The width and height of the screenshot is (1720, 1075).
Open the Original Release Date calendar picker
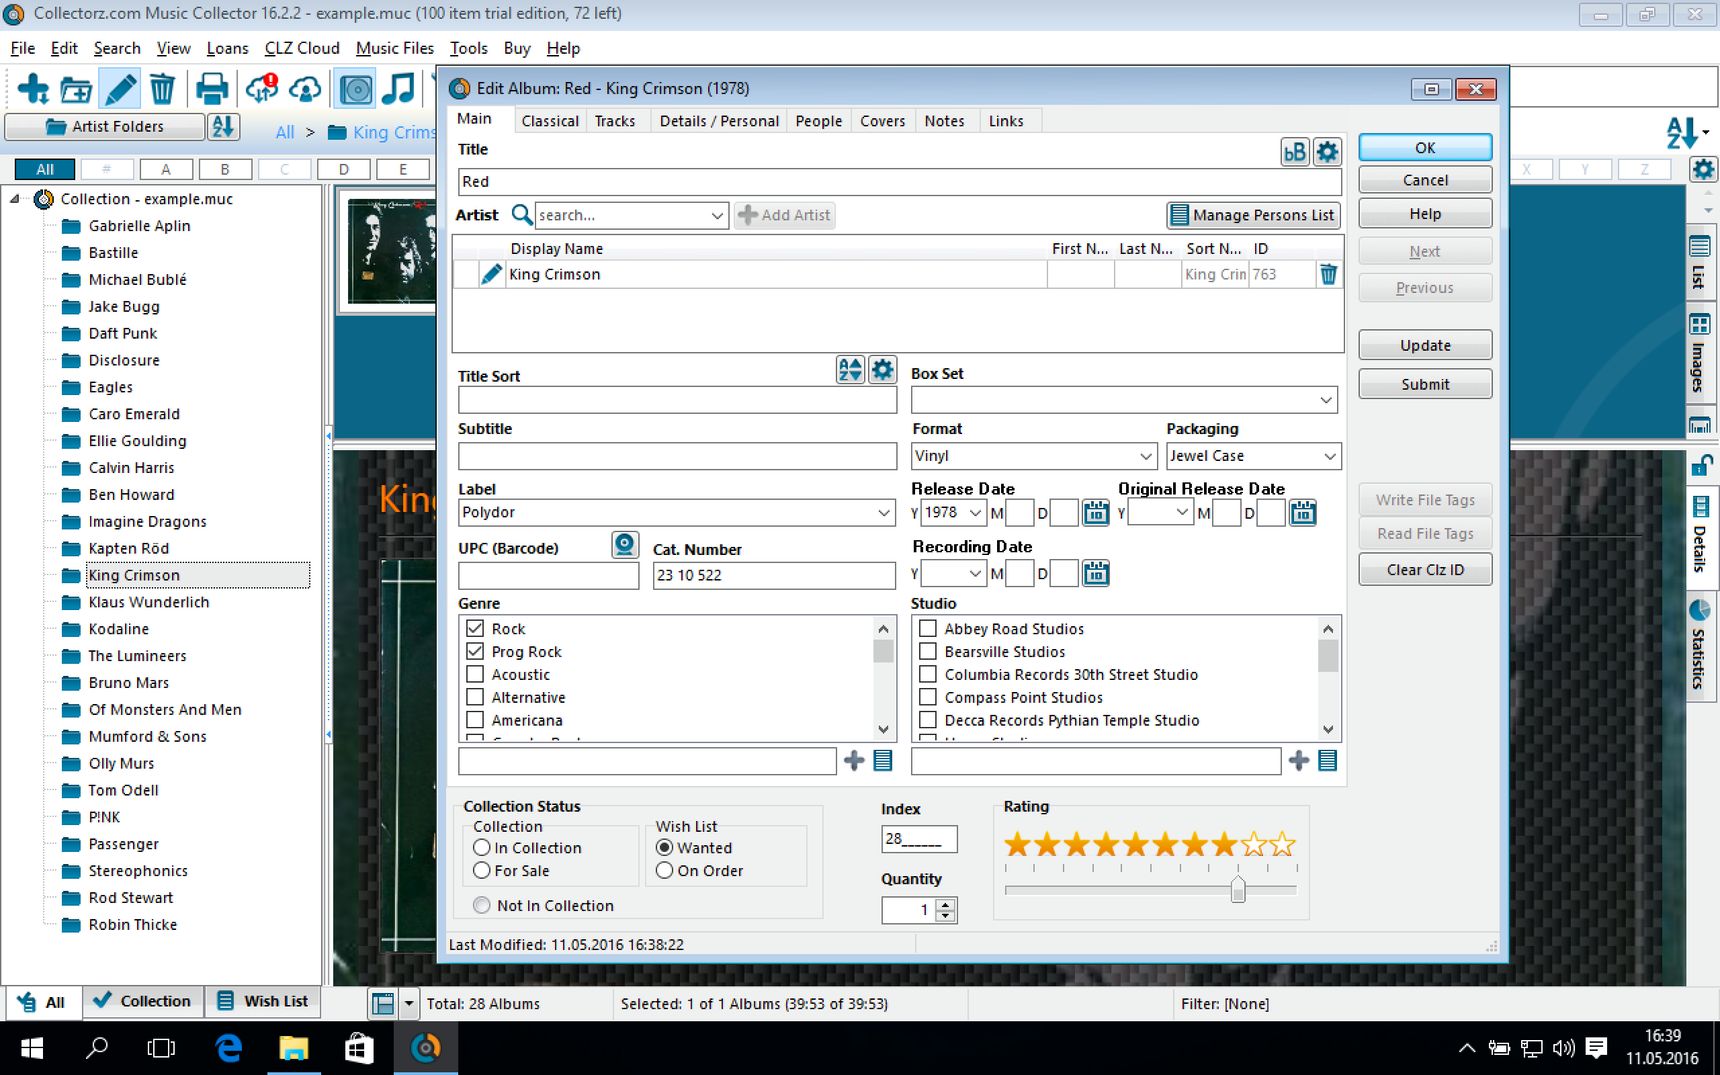click(1302, 513)
